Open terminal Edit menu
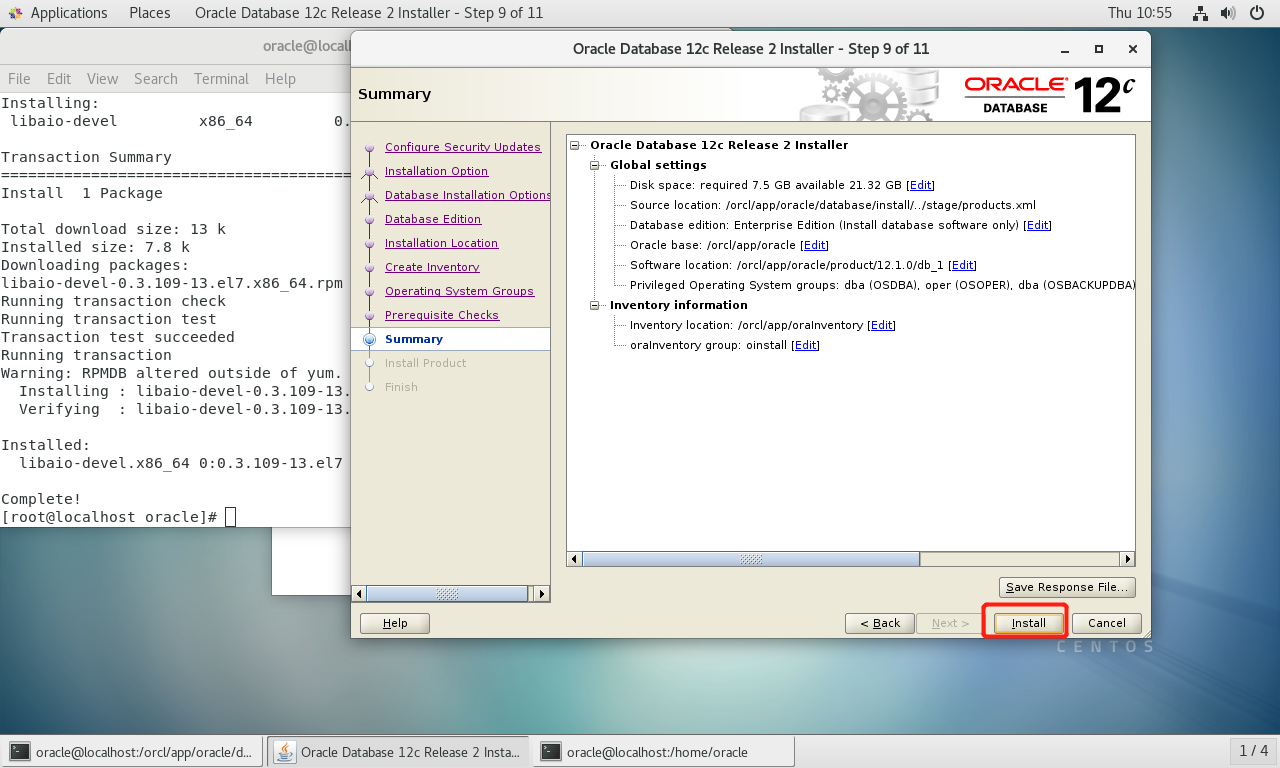Viewport: 1280px width, 768px height. click(59, 79)
